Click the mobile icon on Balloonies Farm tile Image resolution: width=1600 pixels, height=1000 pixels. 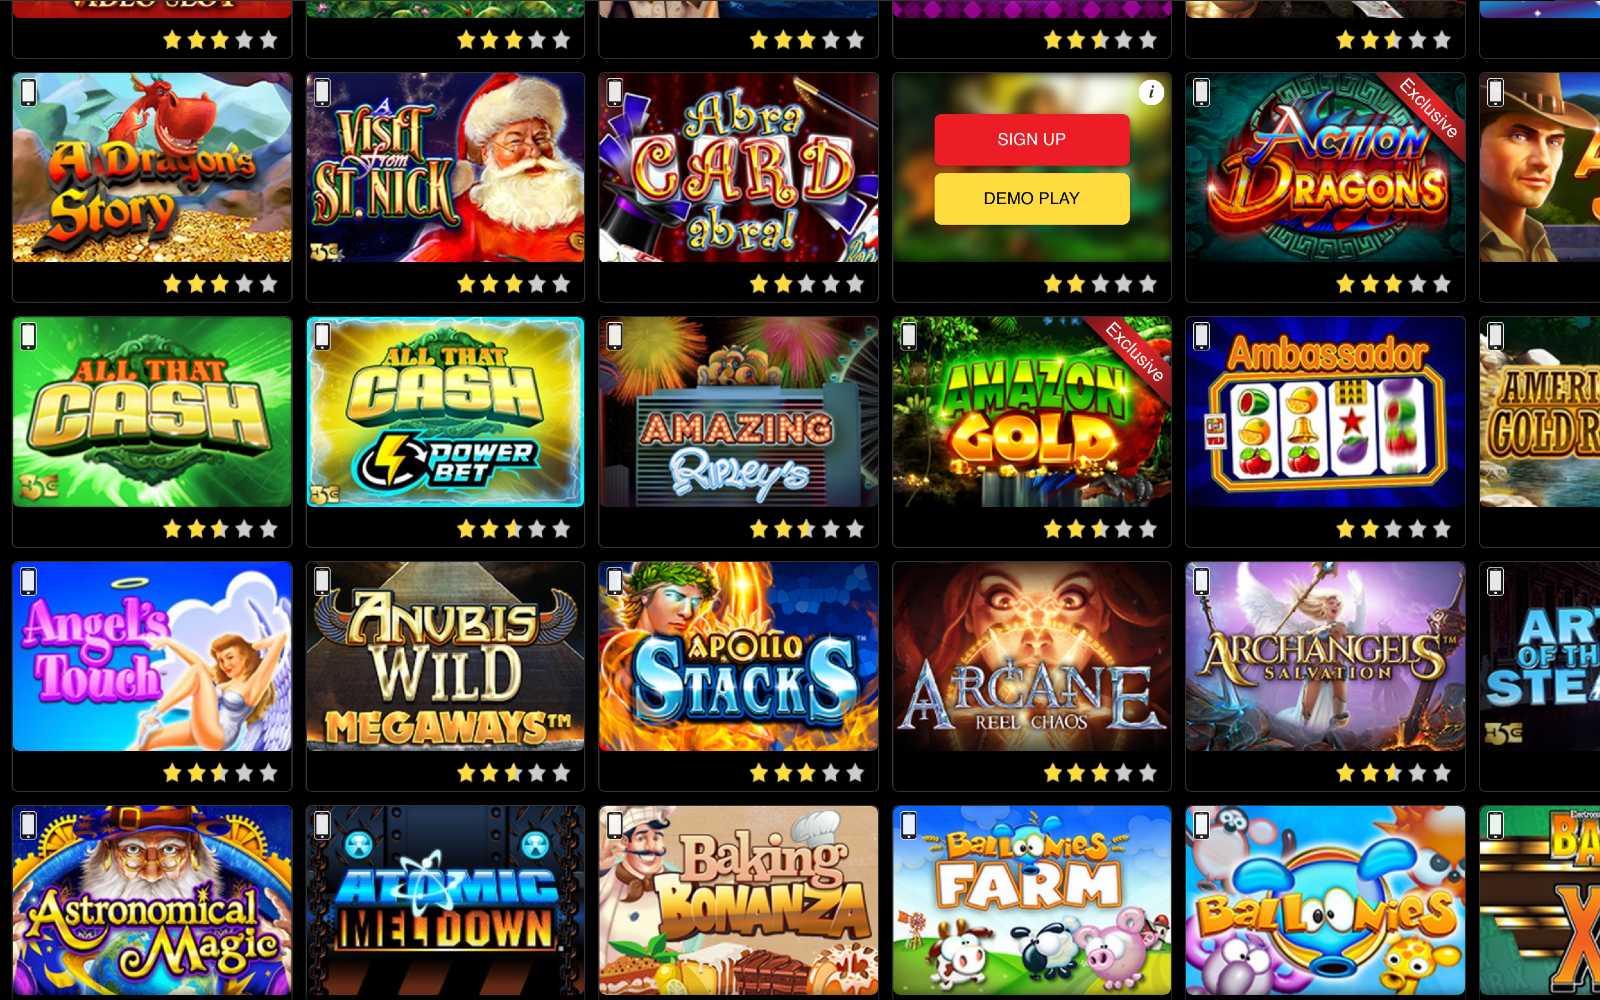[x=908, y=825]
